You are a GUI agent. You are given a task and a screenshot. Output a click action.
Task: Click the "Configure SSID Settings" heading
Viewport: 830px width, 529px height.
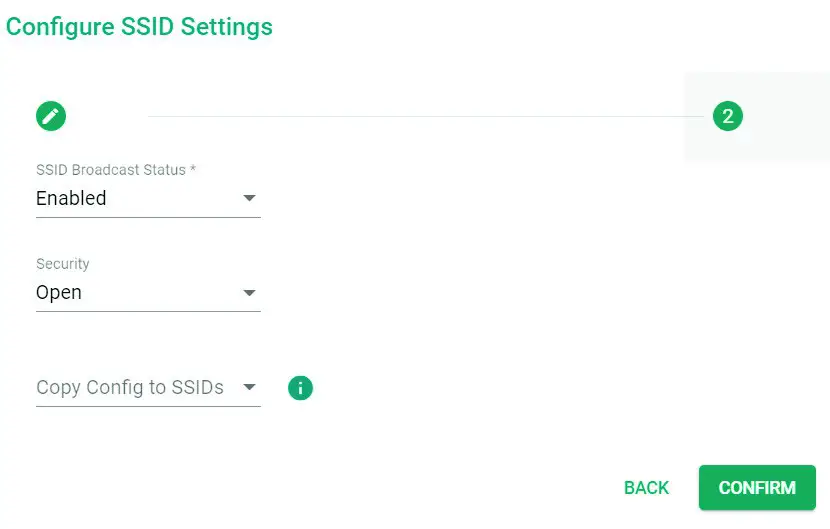[139, 26]
